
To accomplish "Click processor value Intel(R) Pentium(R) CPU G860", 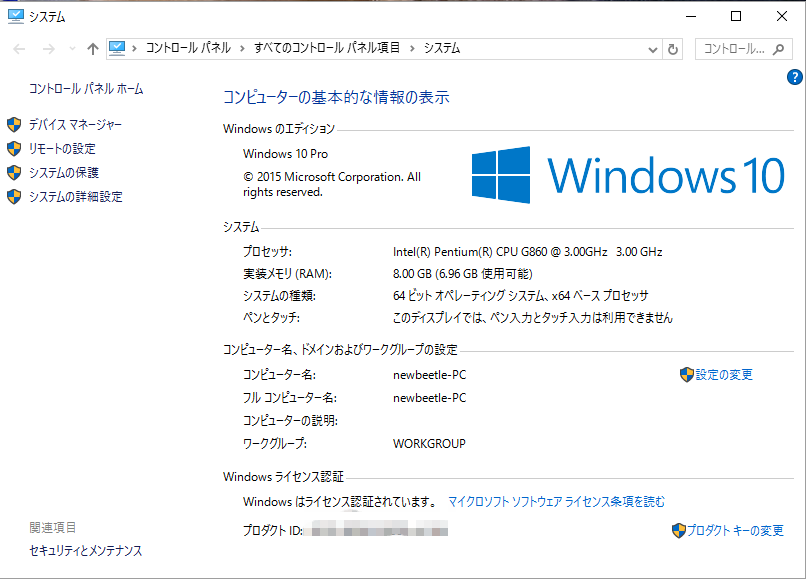I will (x=527, y=252).
